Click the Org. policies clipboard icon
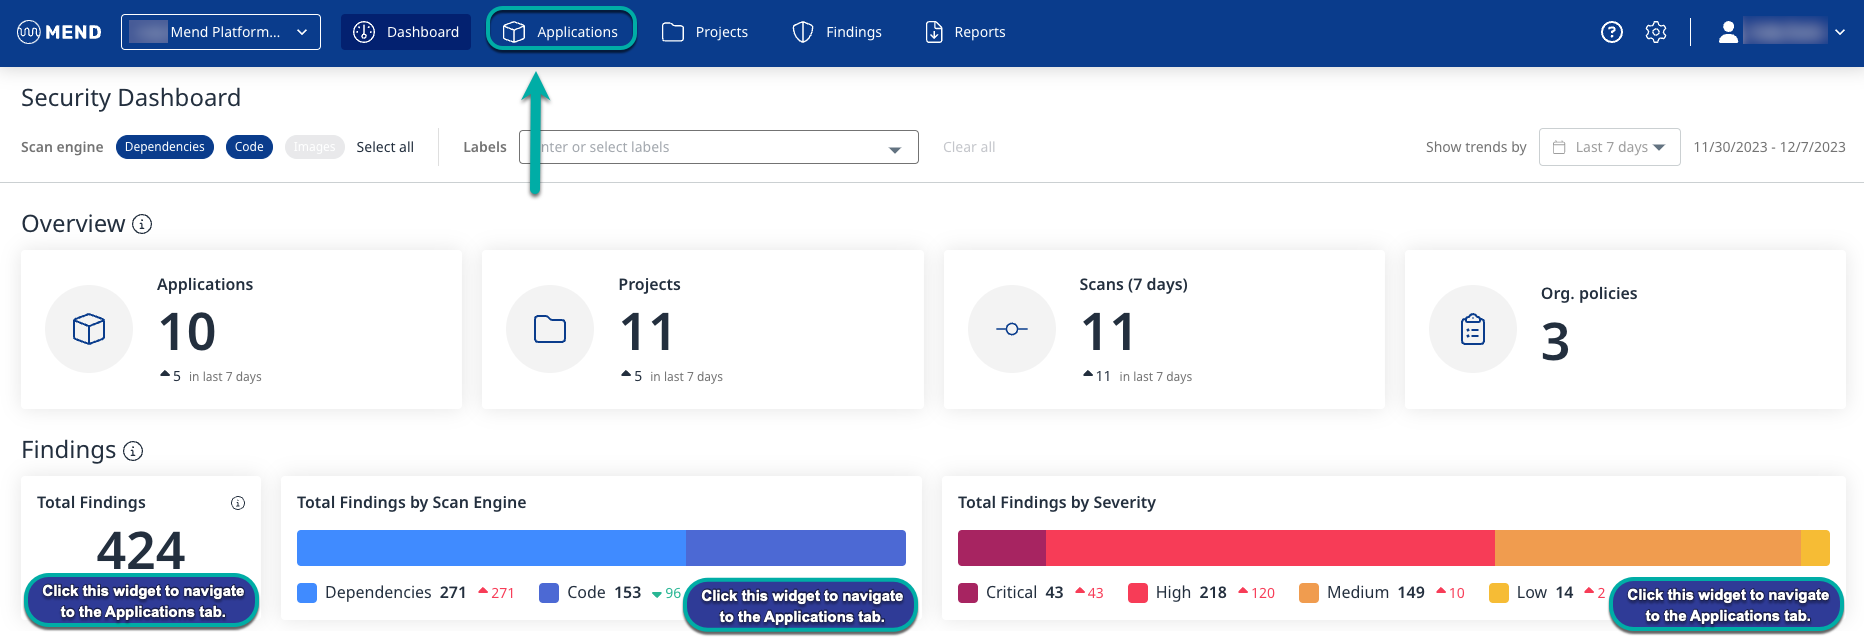 [1472, 329]
